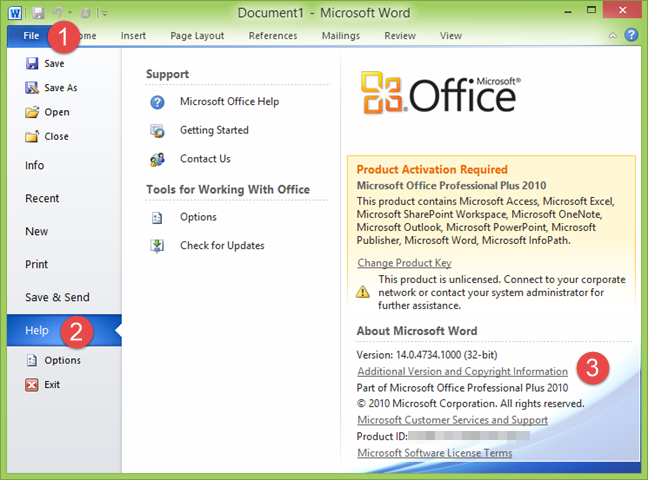Click the Product Activation Required heading

pos(432,170)
